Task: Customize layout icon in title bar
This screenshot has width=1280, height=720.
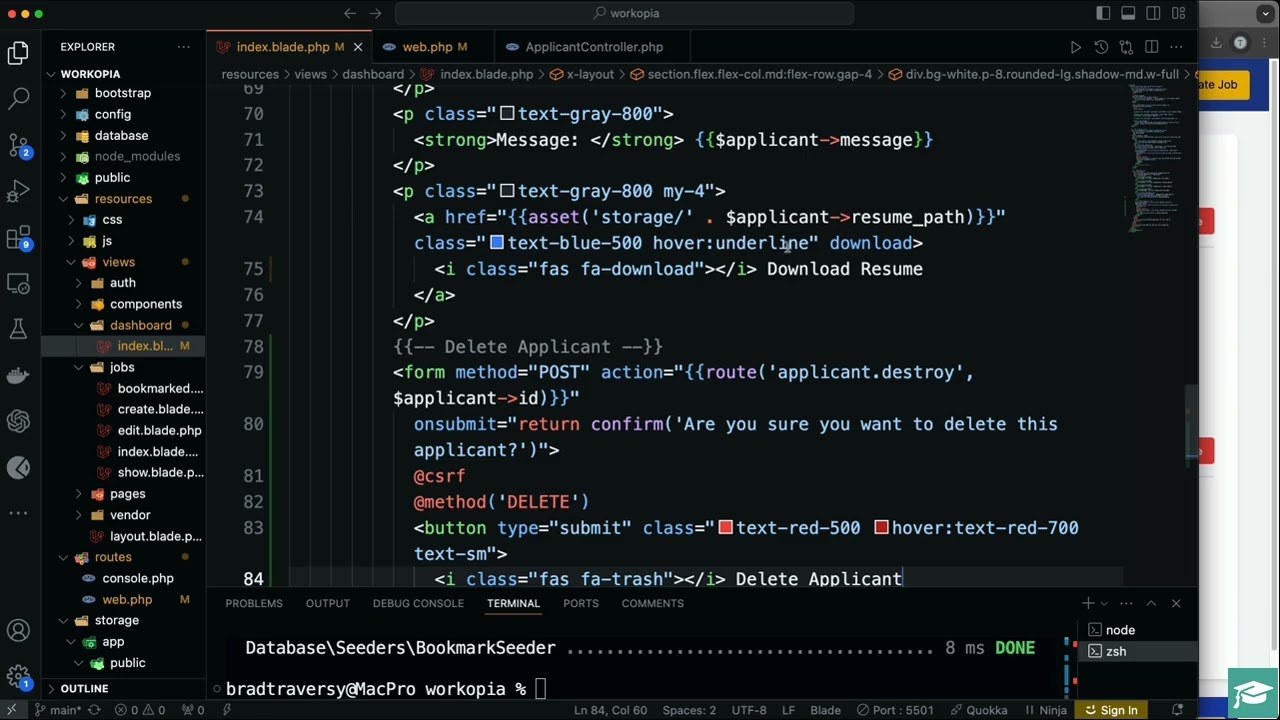Action: pyautogui.click(x=1179, y=13)
